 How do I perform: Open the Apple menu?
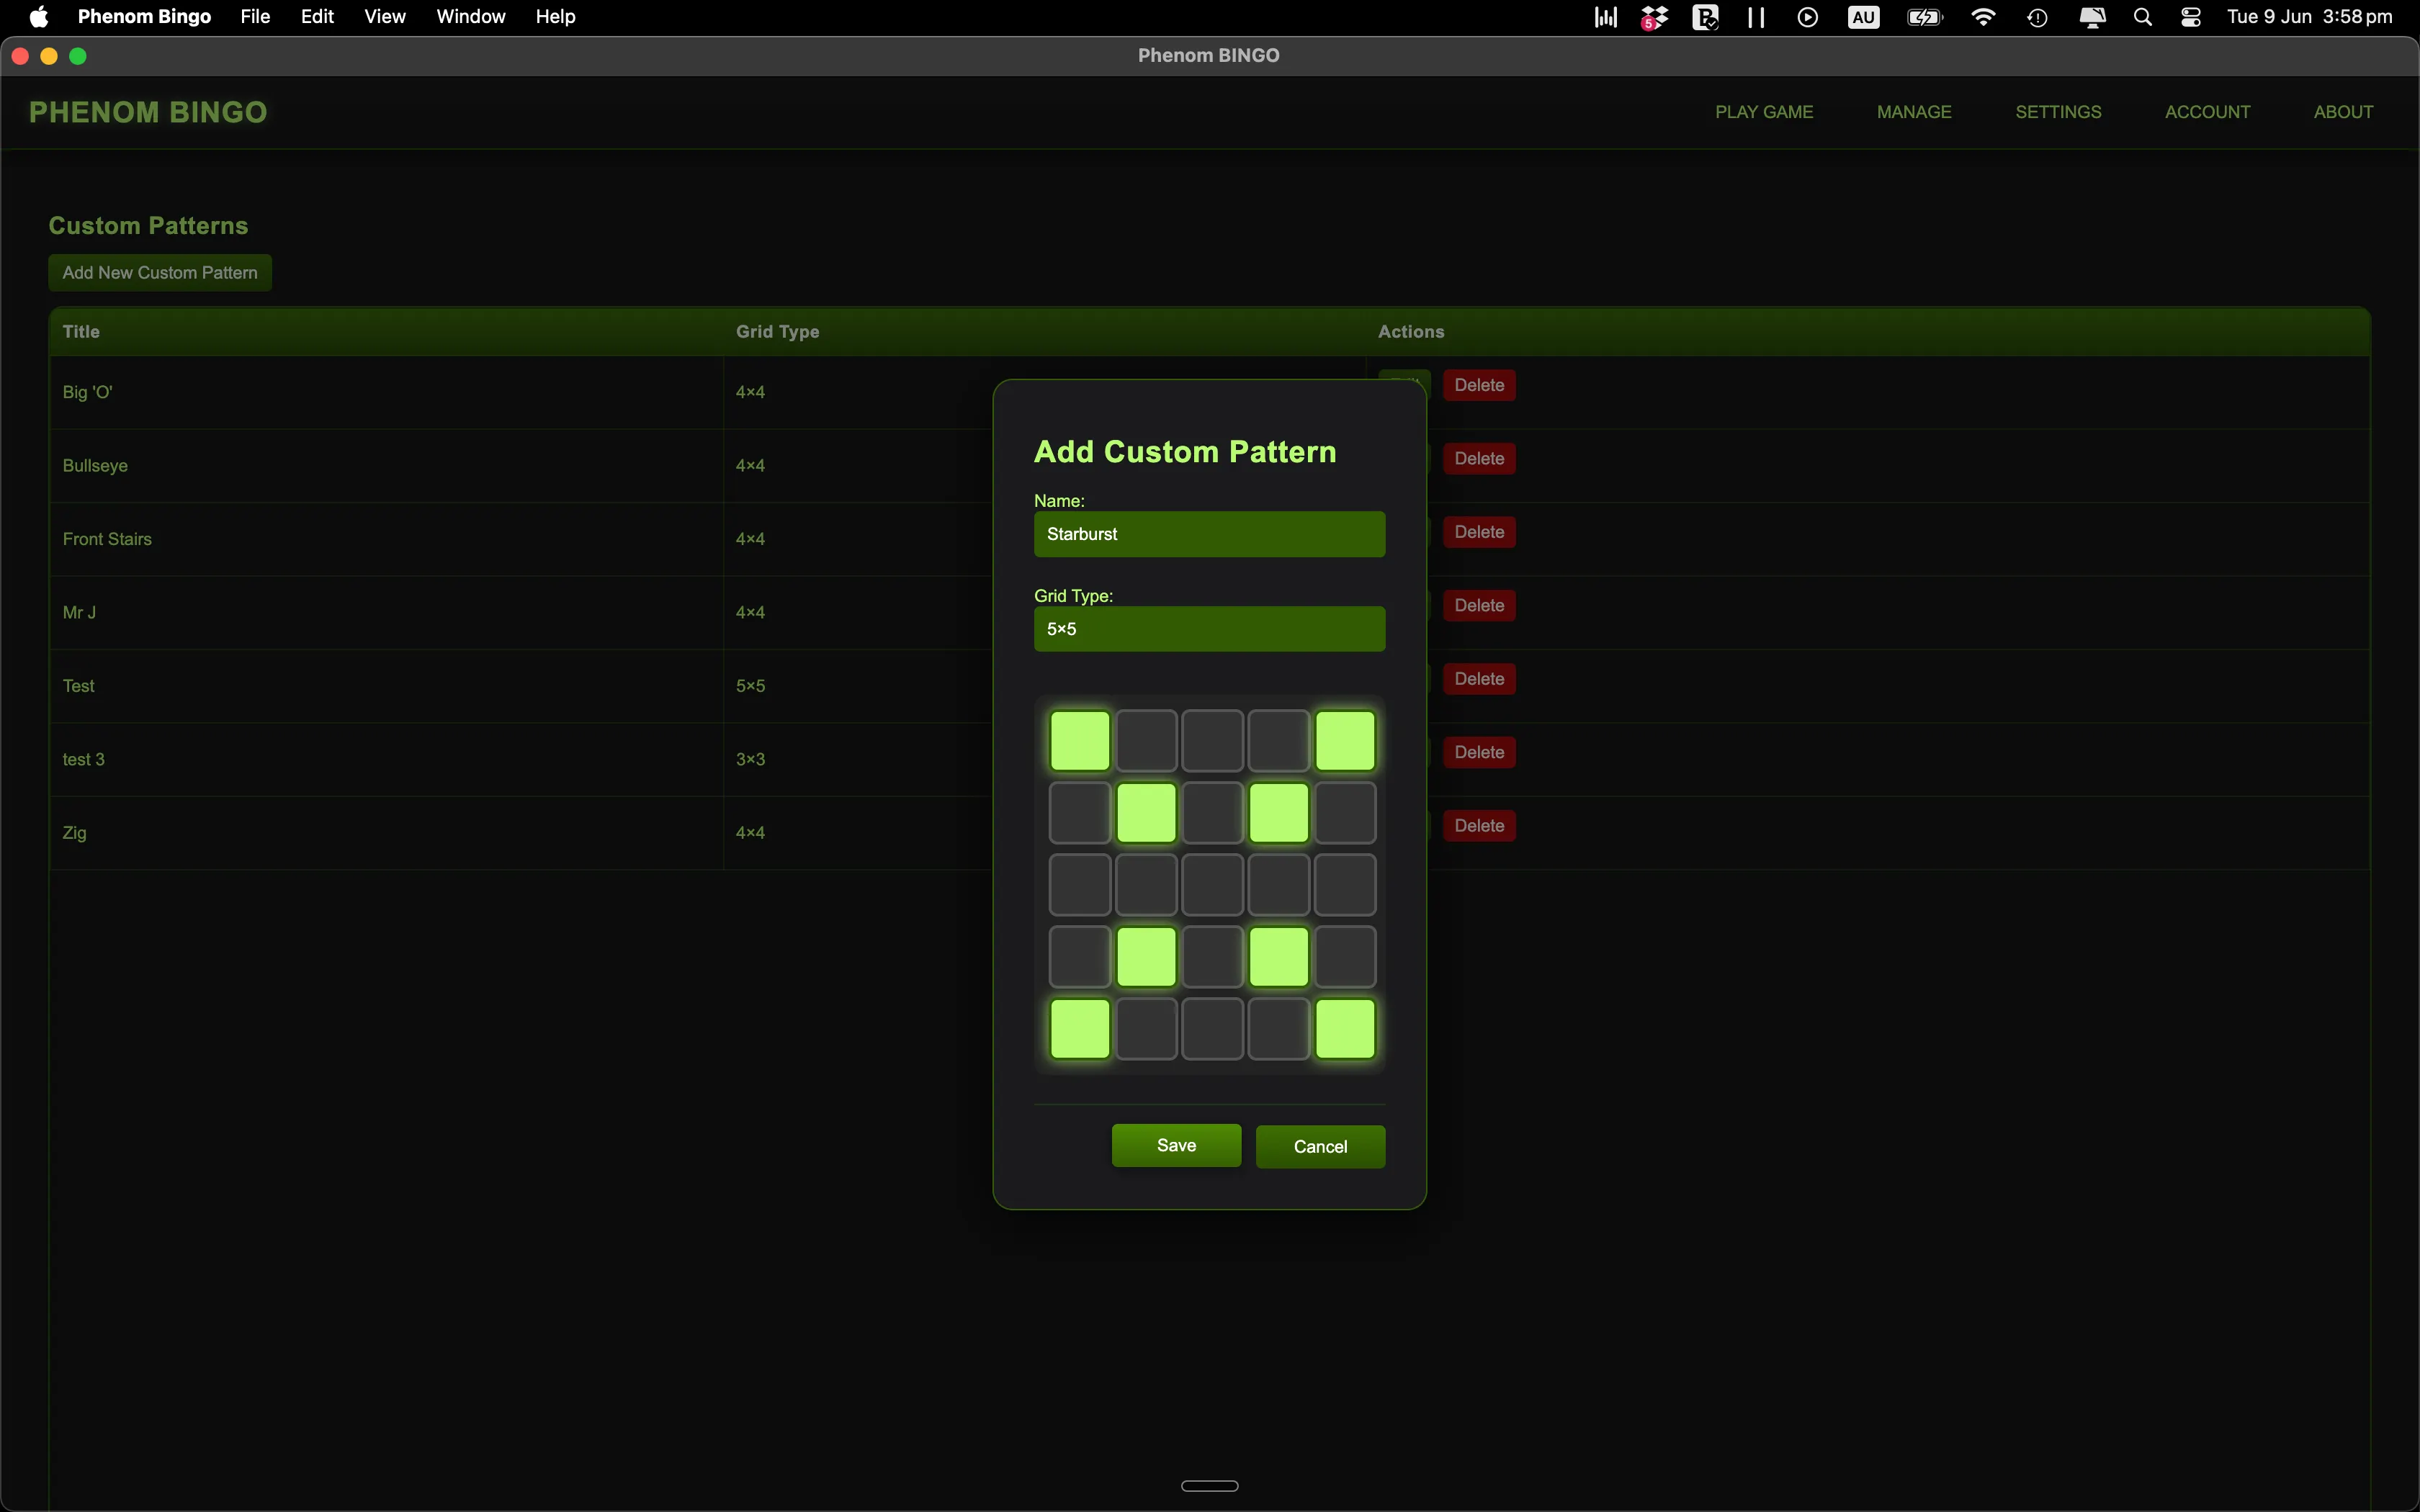pyautogui.click(x=39, y=17)
